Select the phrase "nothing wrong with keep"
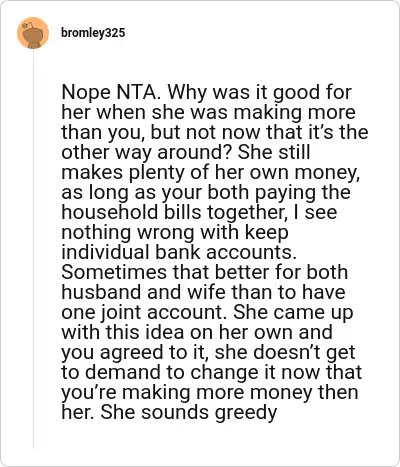 [175, 232]
